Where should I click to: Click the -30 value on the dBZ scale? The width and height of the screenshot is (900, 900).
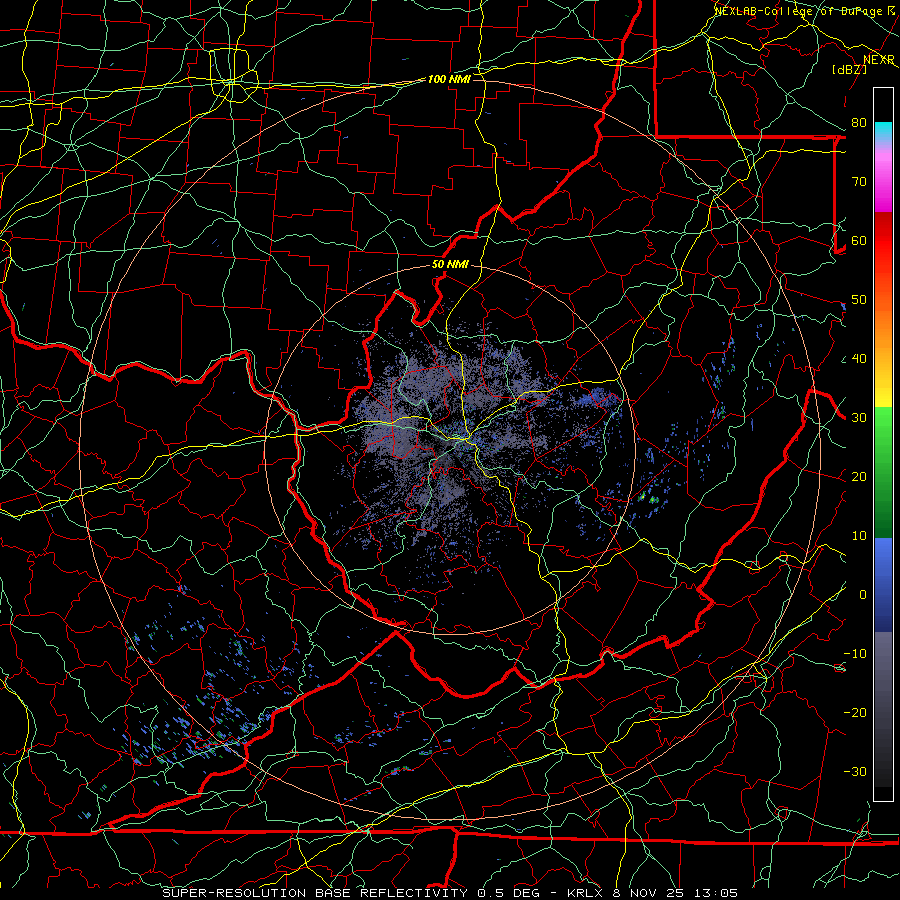(x=855, y=772)
